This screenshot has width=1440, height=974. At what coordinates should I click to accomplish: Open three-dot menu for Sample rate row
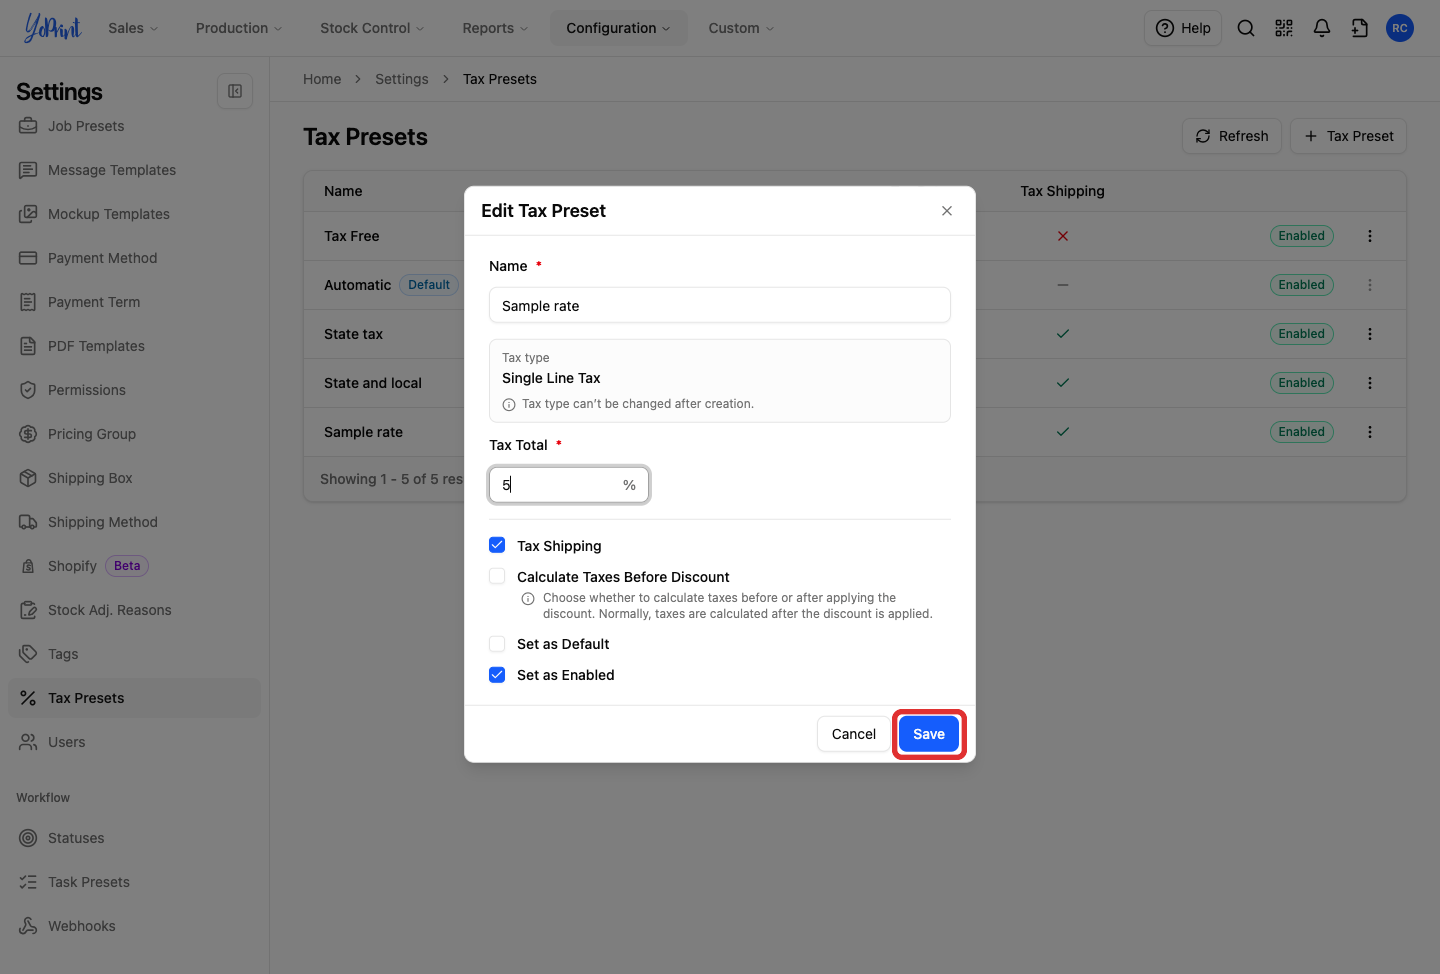coord(1370,432)
